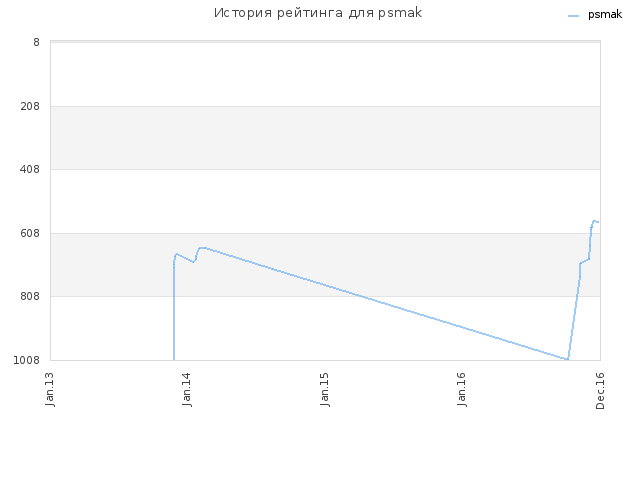Screen dimensions: 640x480
Task: Click the early 2014 peak of the line
Action: click(202, 248)
